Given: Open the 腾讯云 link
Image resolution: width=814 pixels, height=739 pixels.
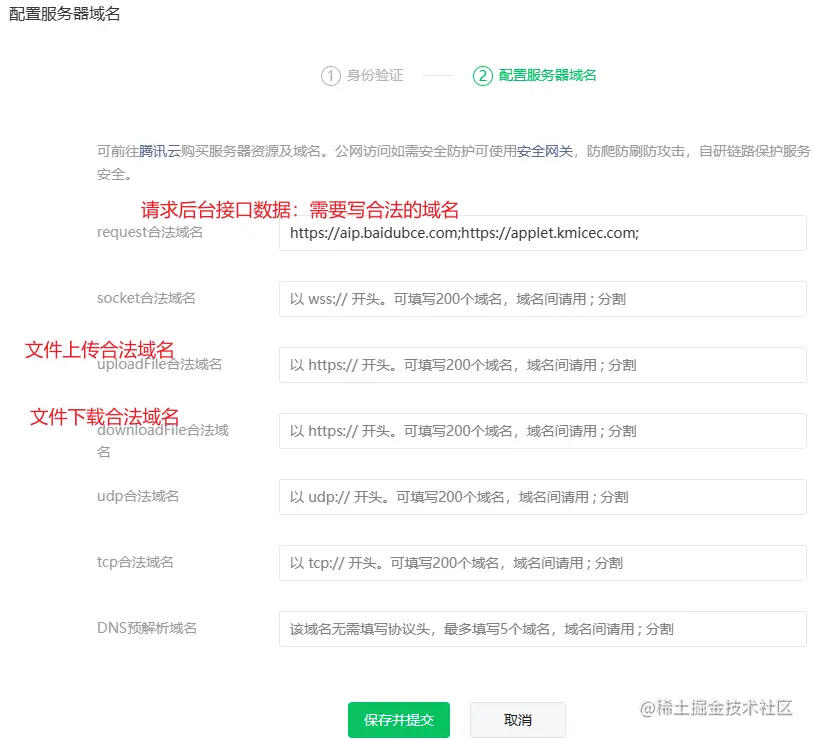Looking at the screenshot, I should point(159,151).
